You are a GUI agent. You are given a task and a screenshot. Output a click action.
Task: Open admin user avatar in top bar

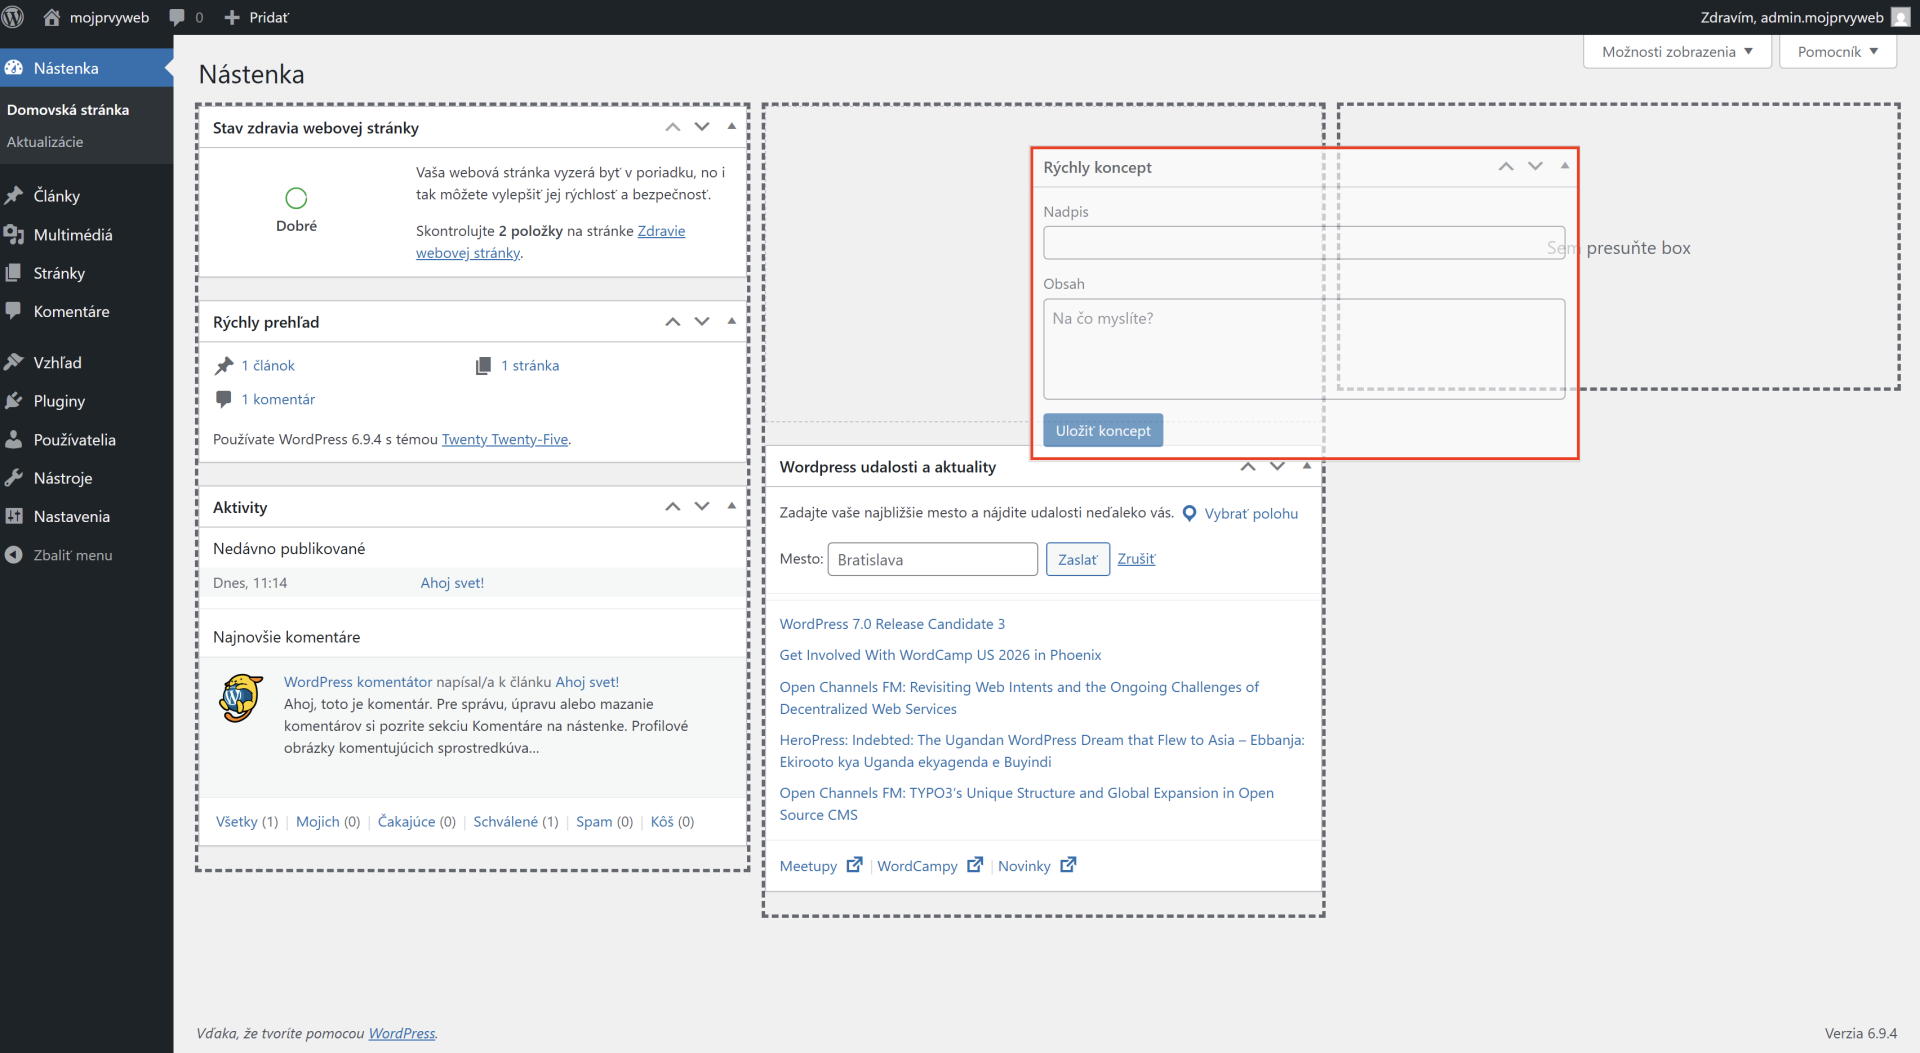(x=1901, y=17)
